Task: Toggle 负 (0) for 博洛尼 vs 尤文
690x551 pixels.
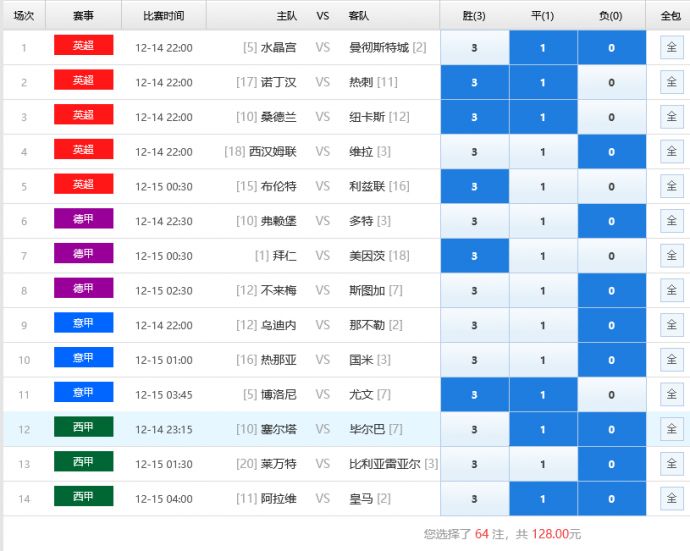Action: pyautogui.click(x=612, y=394)
